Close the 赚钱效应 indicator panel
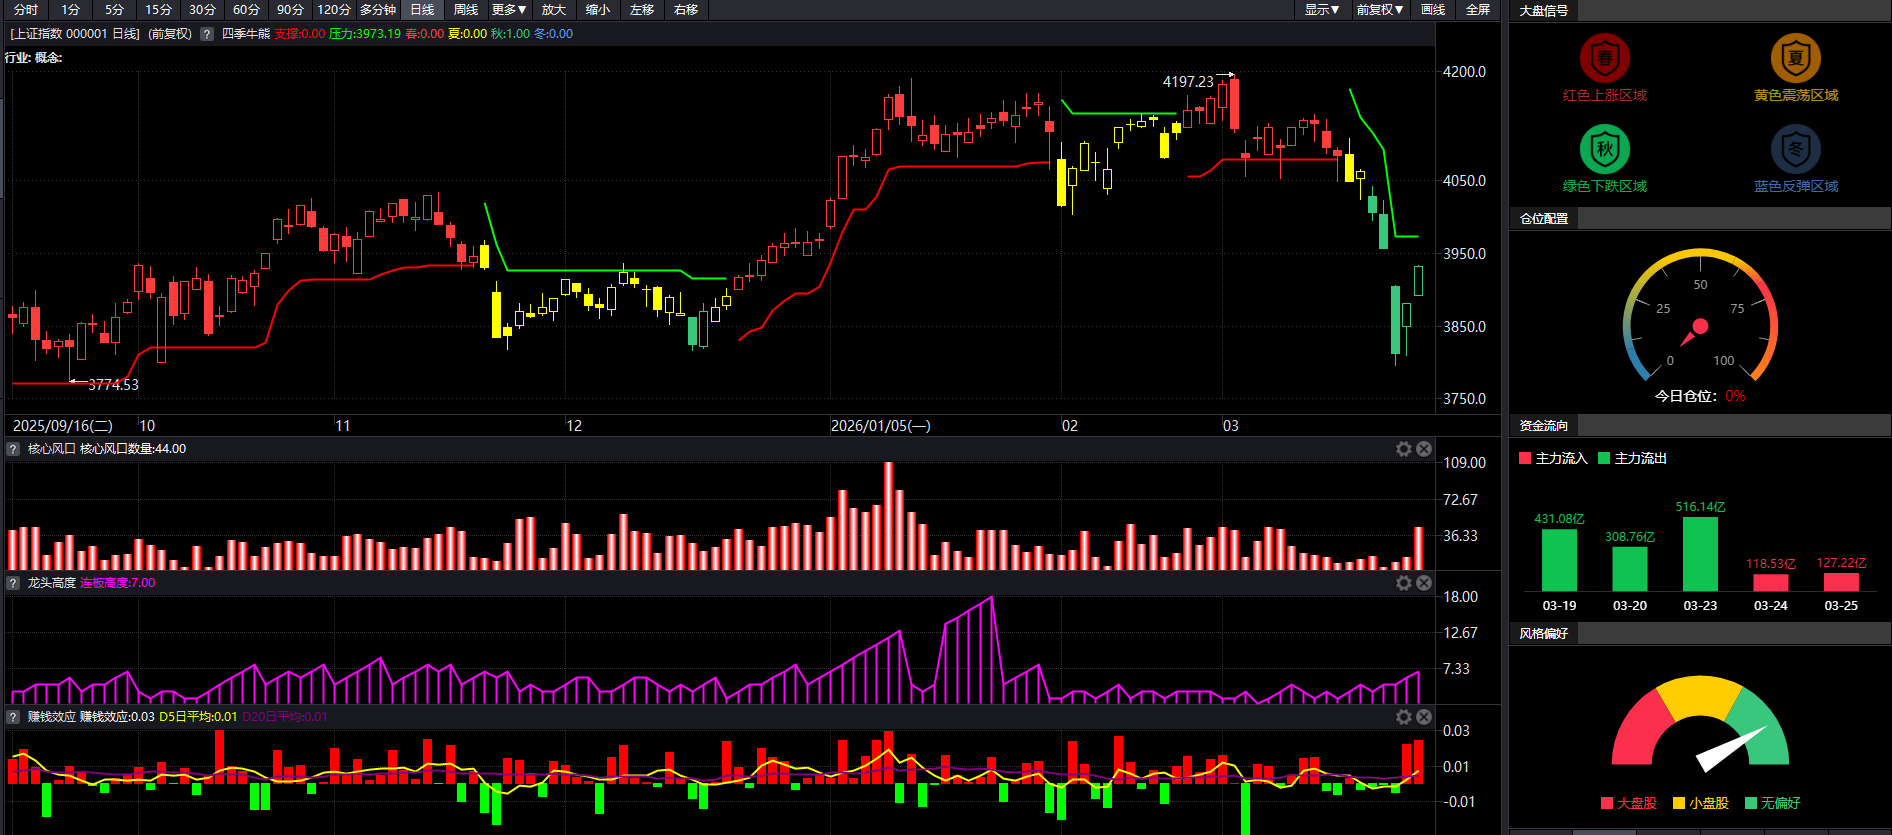Screen dimensions: 1892x835 [x=1424, y=717]
